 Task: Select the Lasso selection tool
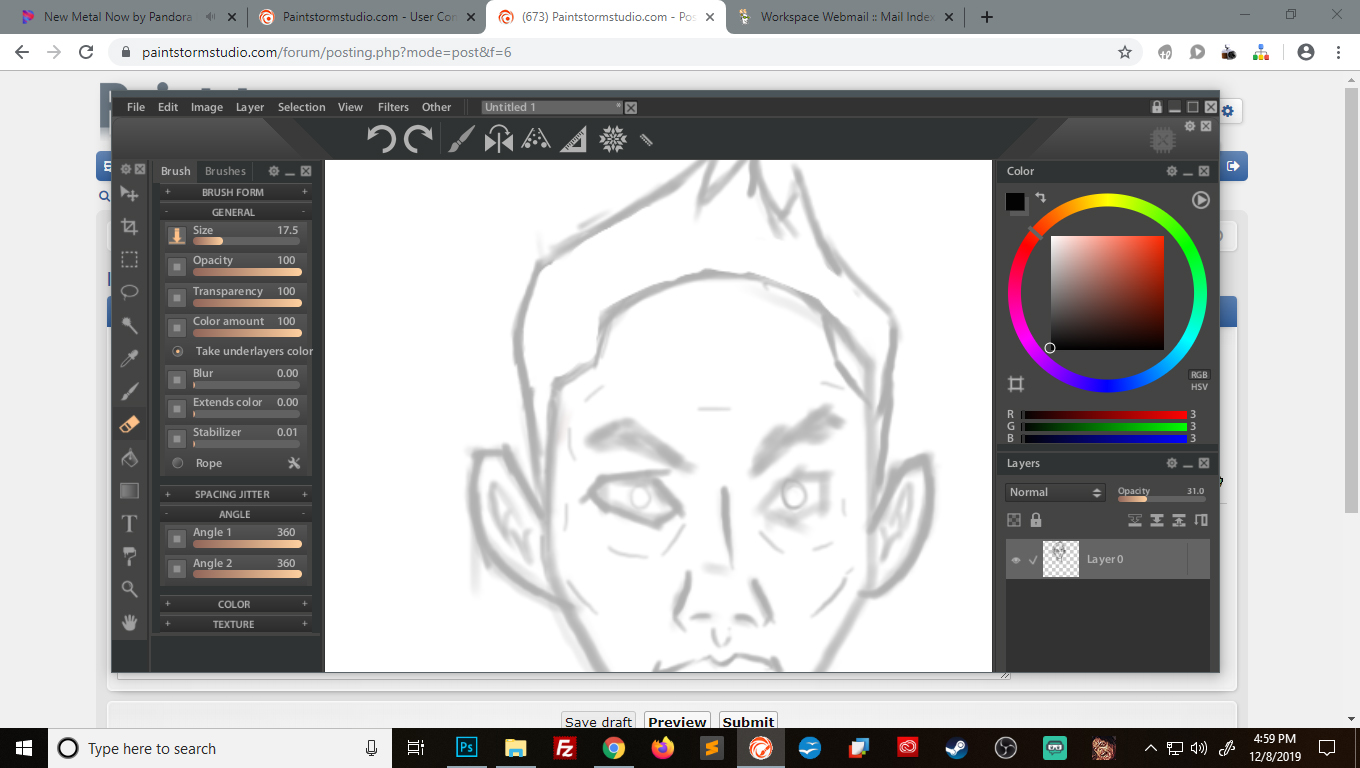(x=129, y=292)
